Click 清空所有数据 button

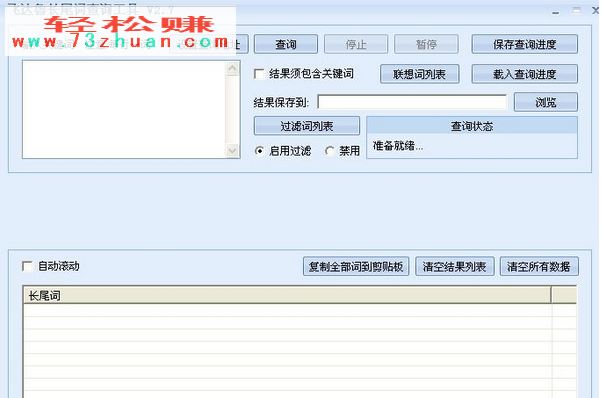coord(539,266)
